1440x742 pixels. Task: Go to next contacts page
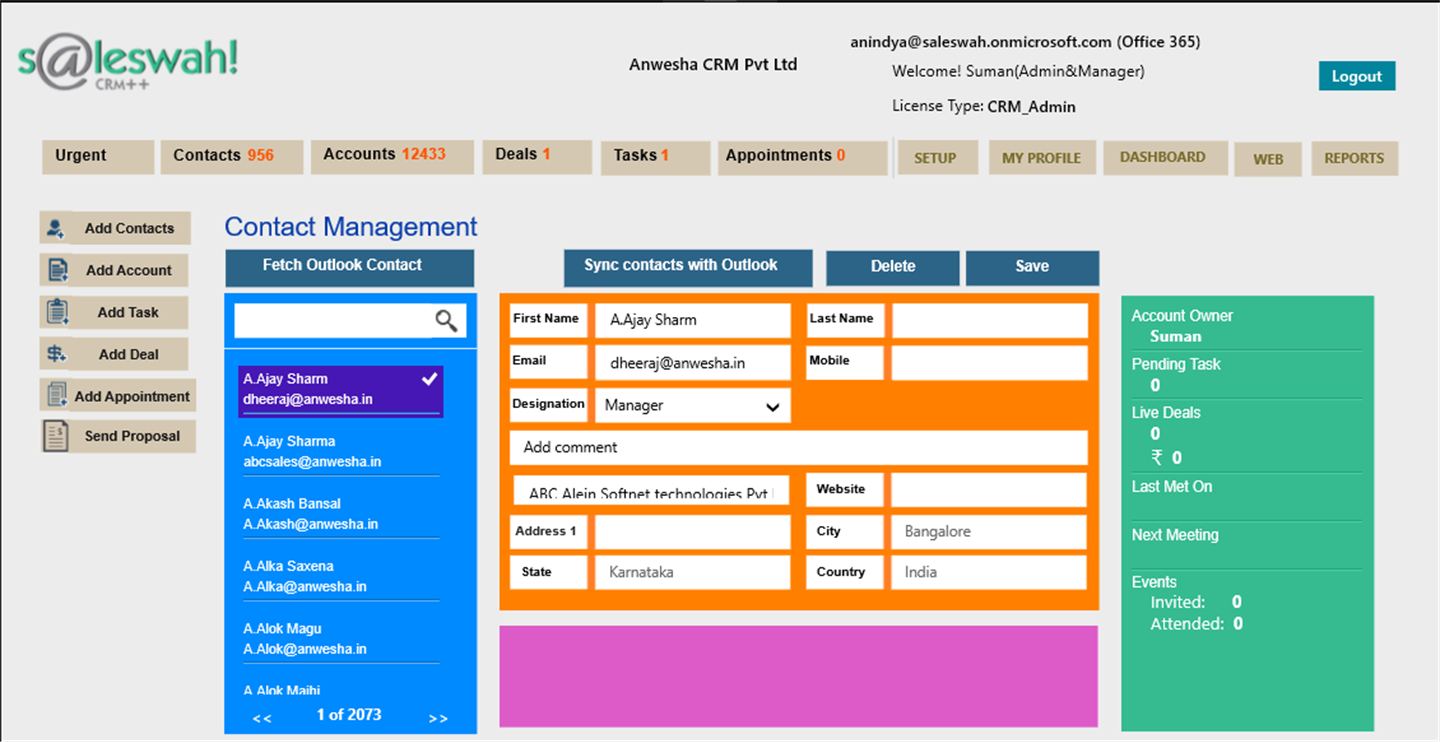(438, 718)
